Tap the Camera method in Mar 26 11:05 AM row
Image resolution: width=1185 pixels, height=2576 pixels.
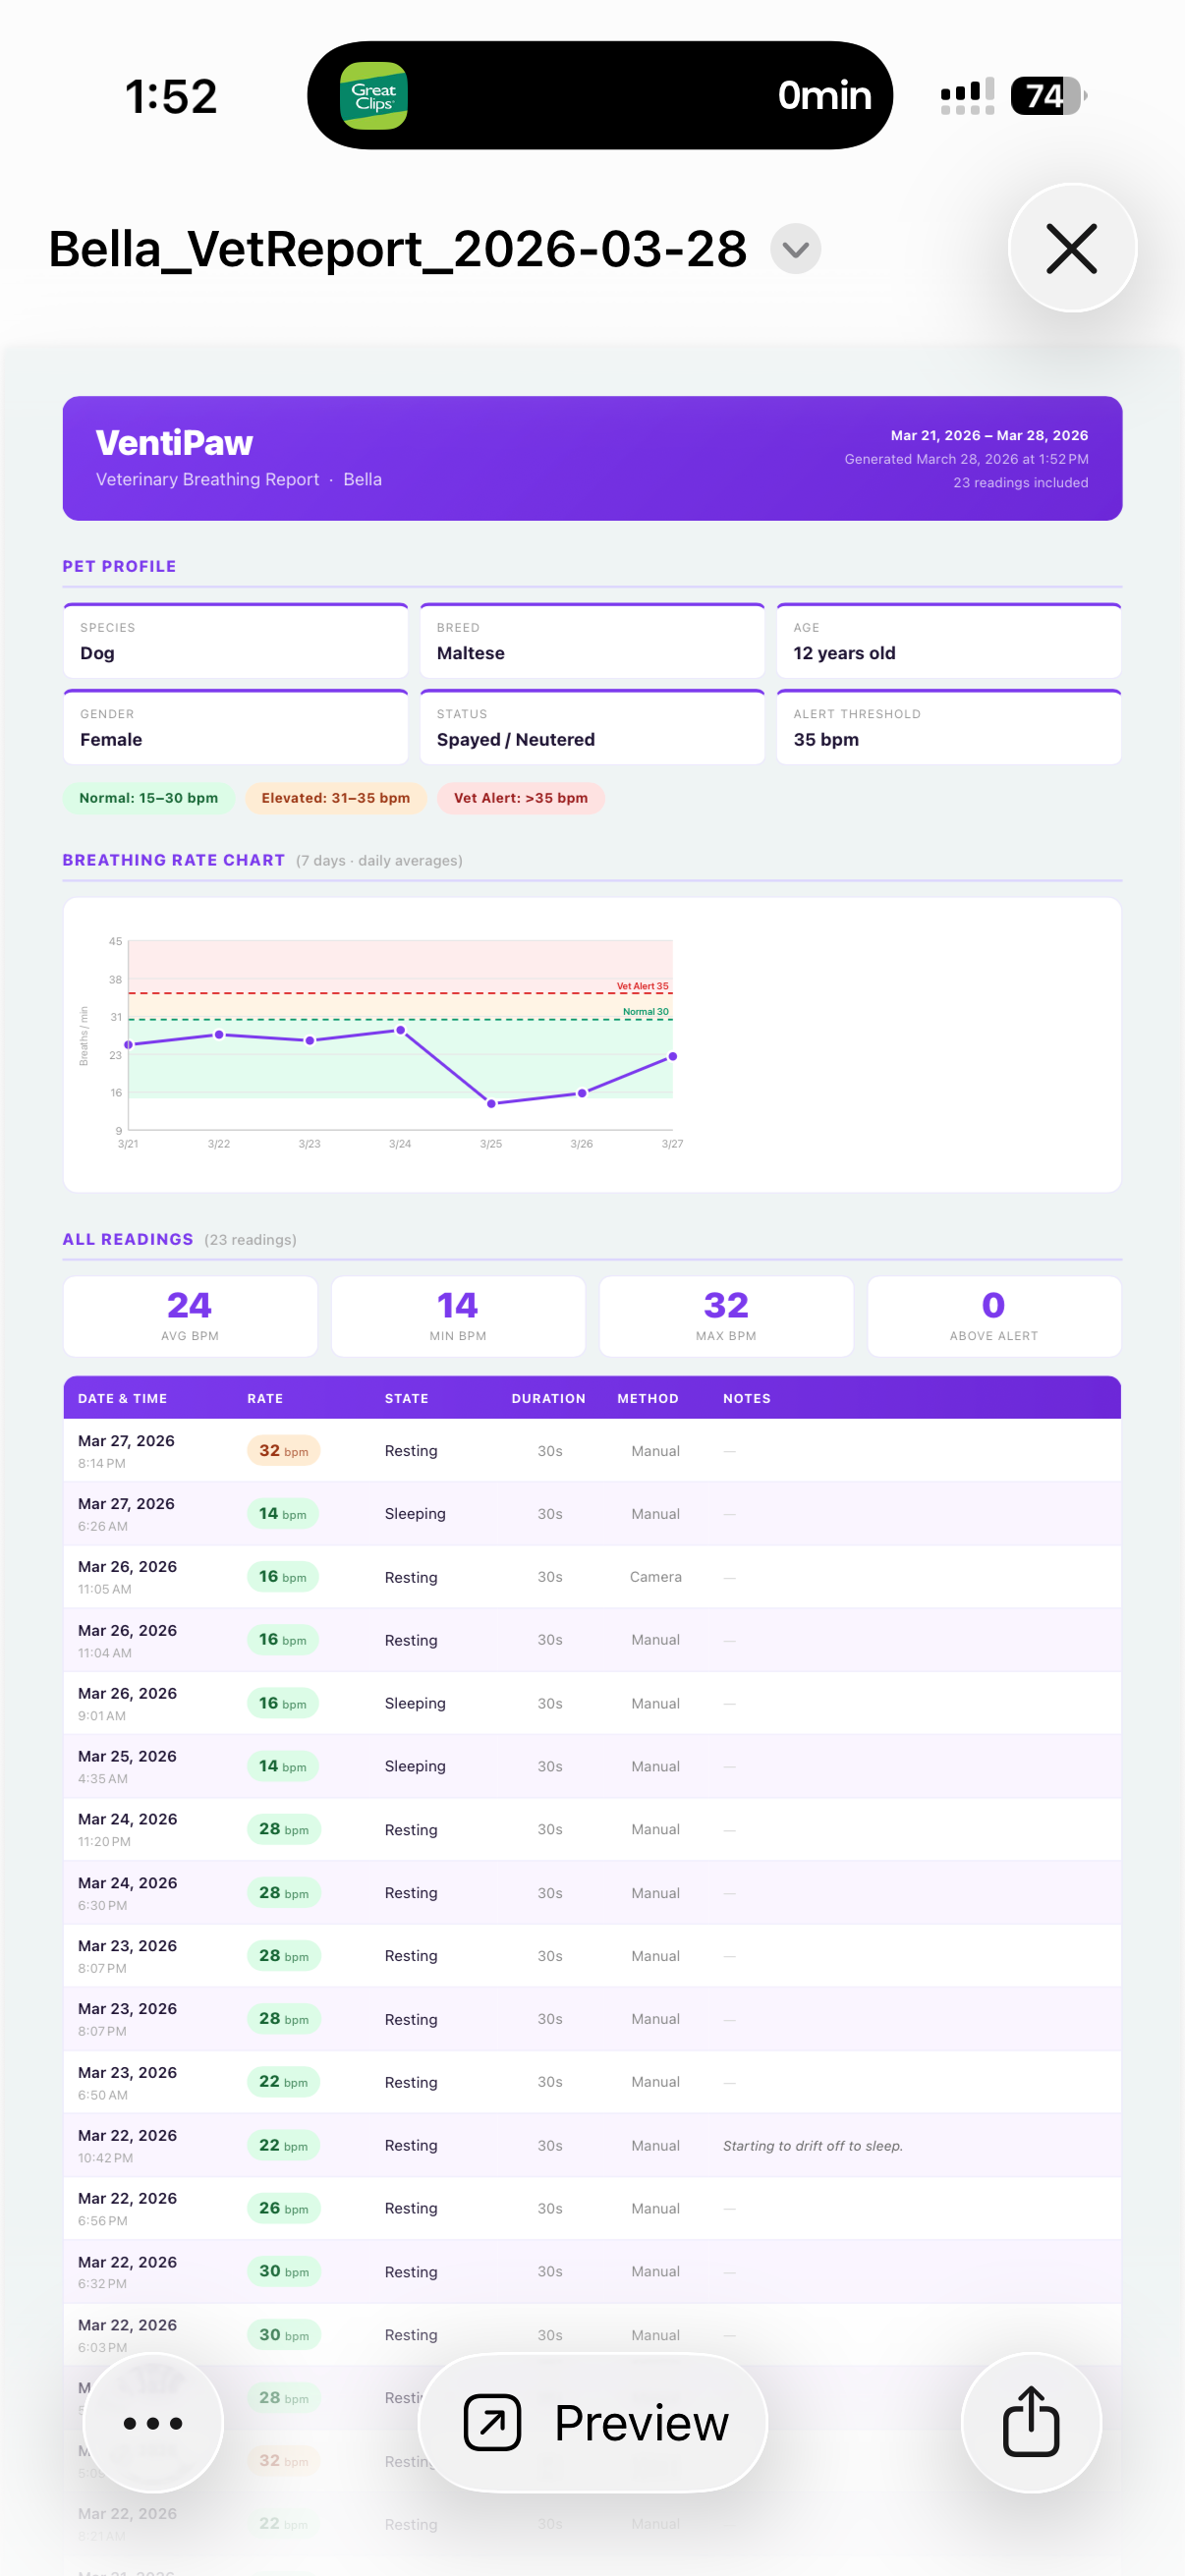pyautogui.click(x=655, y=1577)
